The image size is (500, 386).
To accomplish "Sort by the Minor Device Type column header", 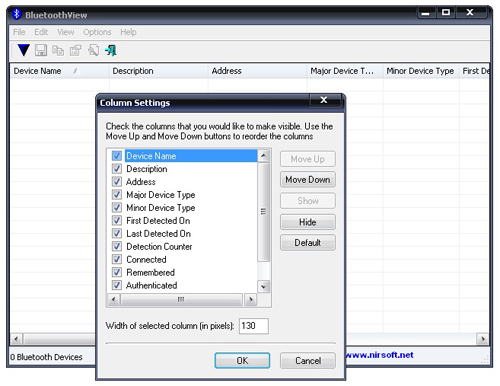I will (x=421, y=71).
